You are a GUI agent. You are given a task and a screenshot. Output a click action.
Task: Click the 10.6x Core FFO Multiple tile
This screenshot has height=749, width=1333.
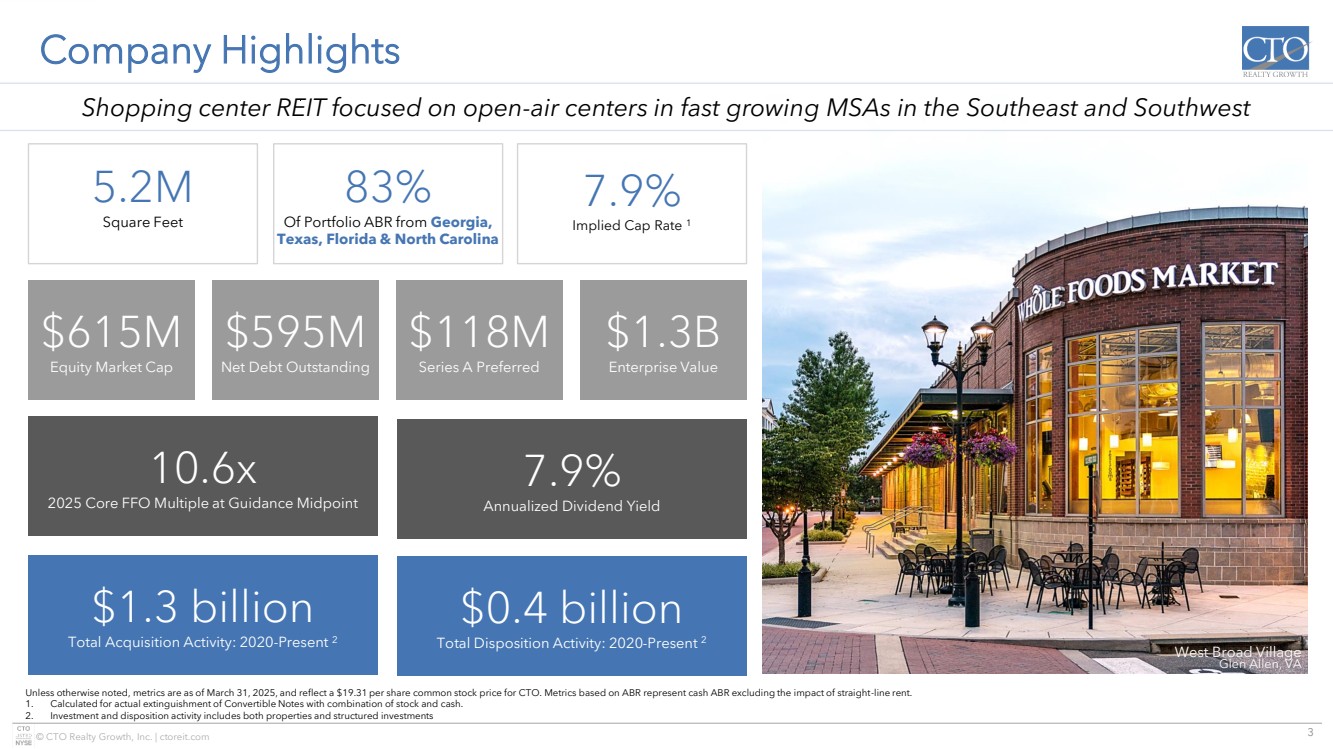(x=203, y=476)
